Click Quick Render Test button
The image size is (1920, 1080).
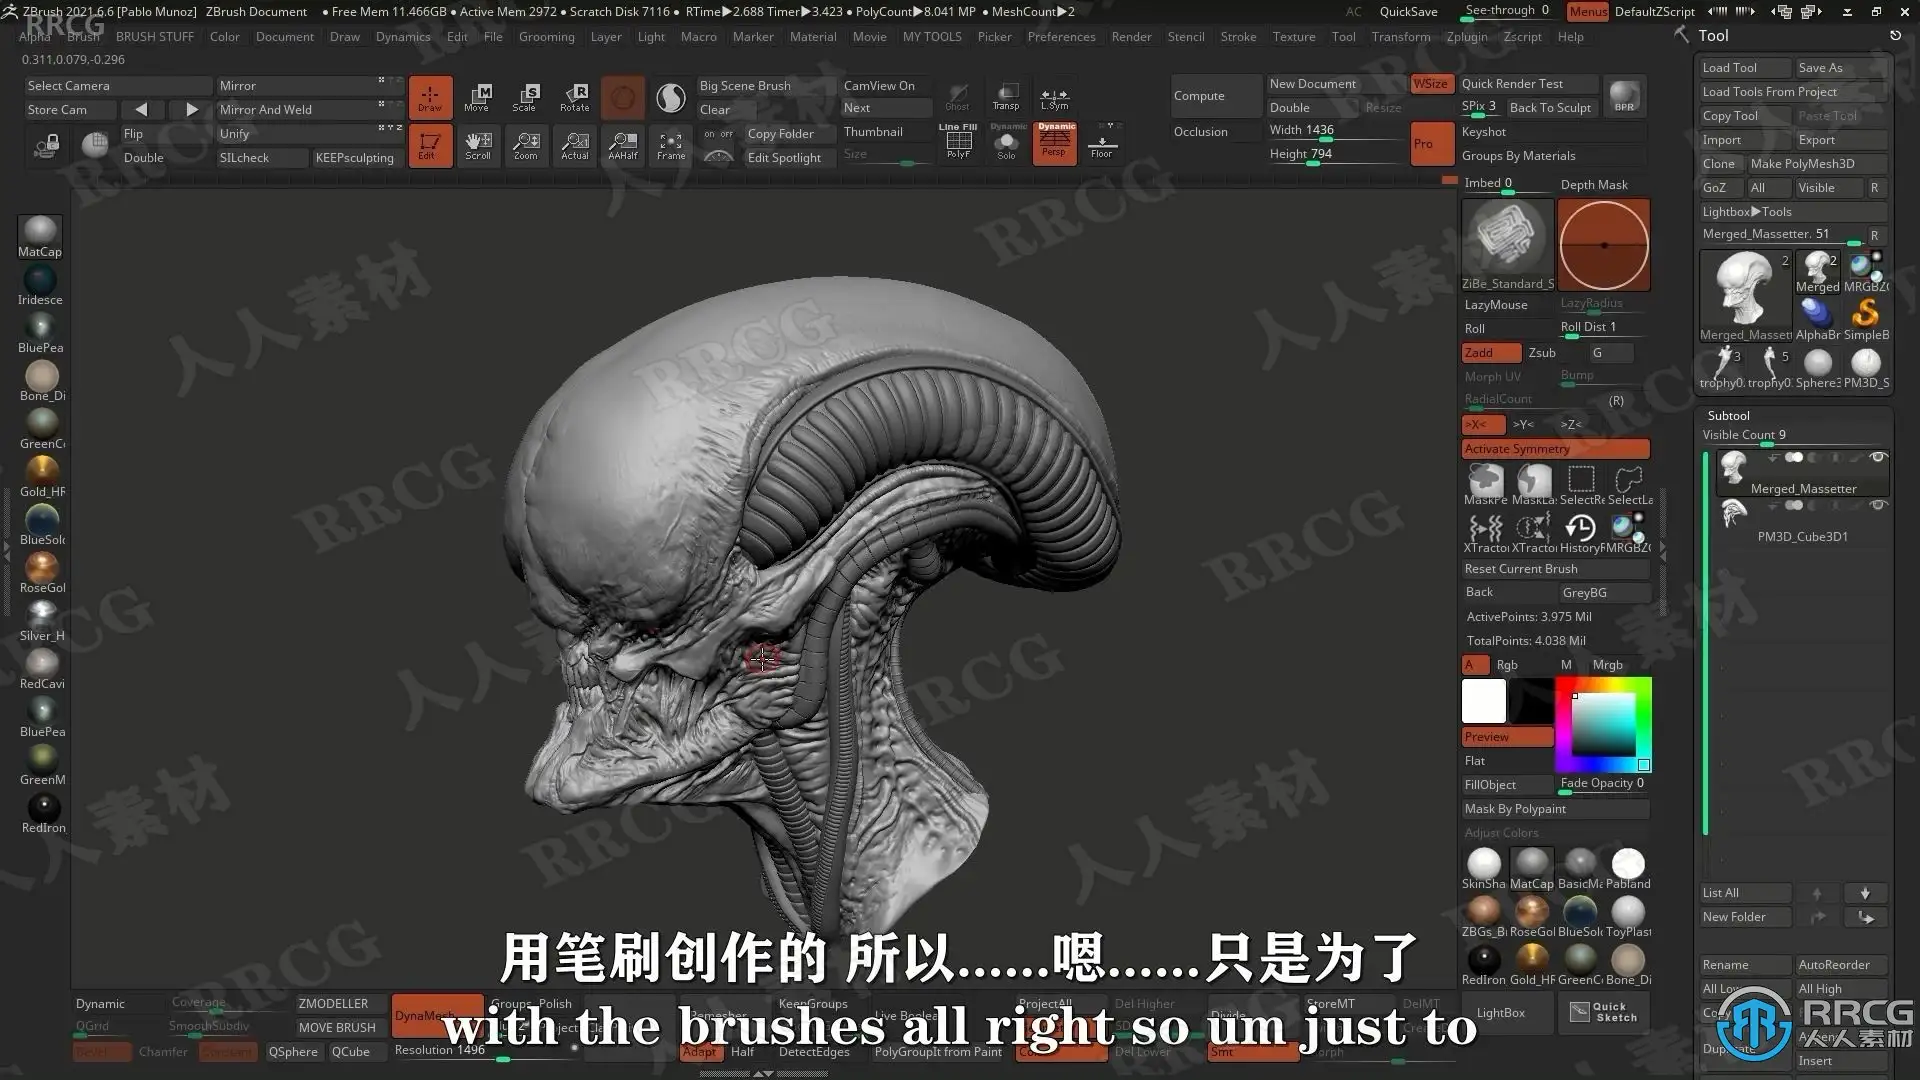click(x=1530, y=84)
